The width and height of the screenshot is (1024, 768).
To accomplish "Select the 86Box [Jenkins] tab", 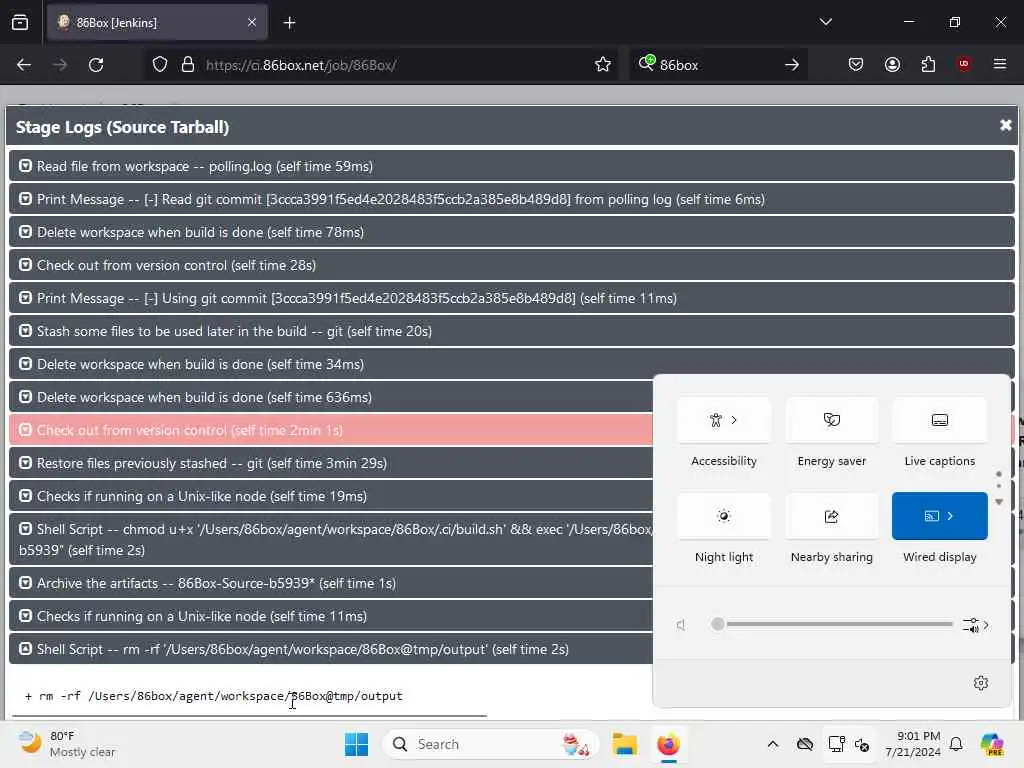I will pyautogui.click(x=157, y=22).
